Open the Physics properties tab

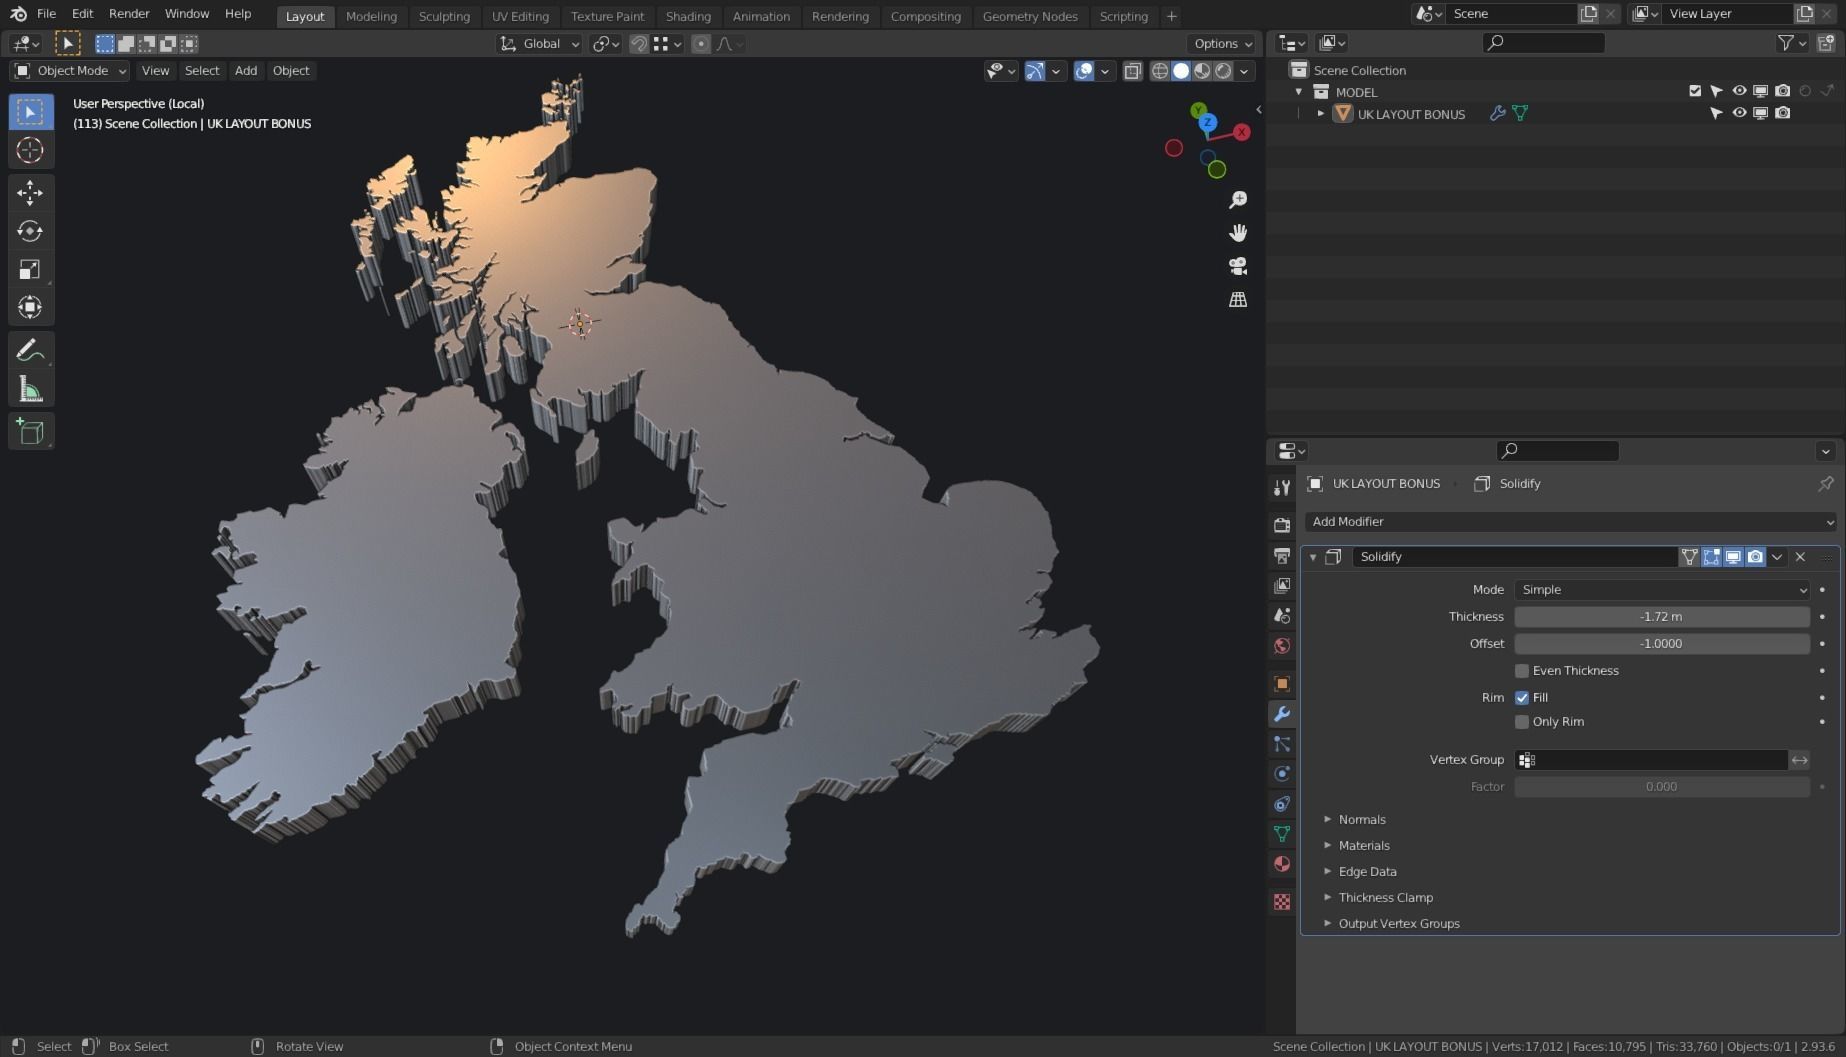click(x=1282, y=774)
